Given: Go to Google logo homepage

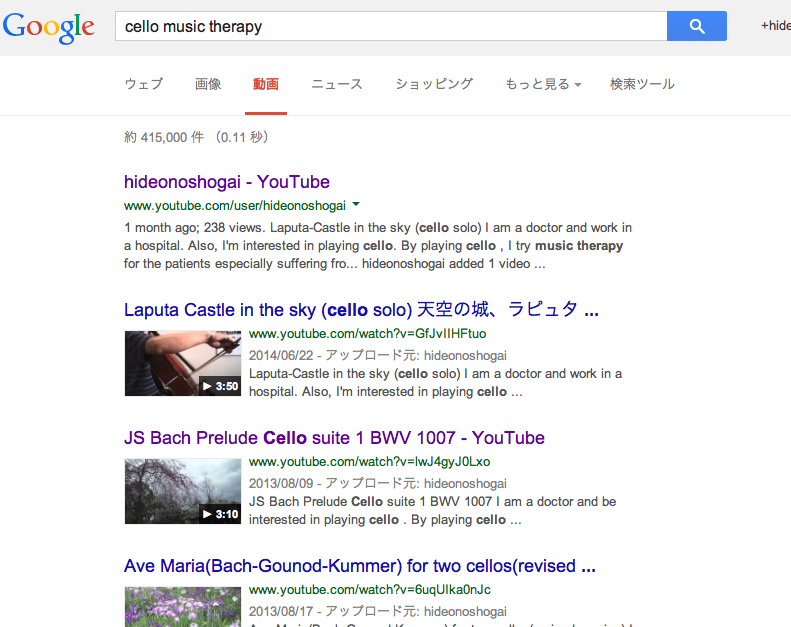Looking at the screenshot, I should [x=49, y=28].
